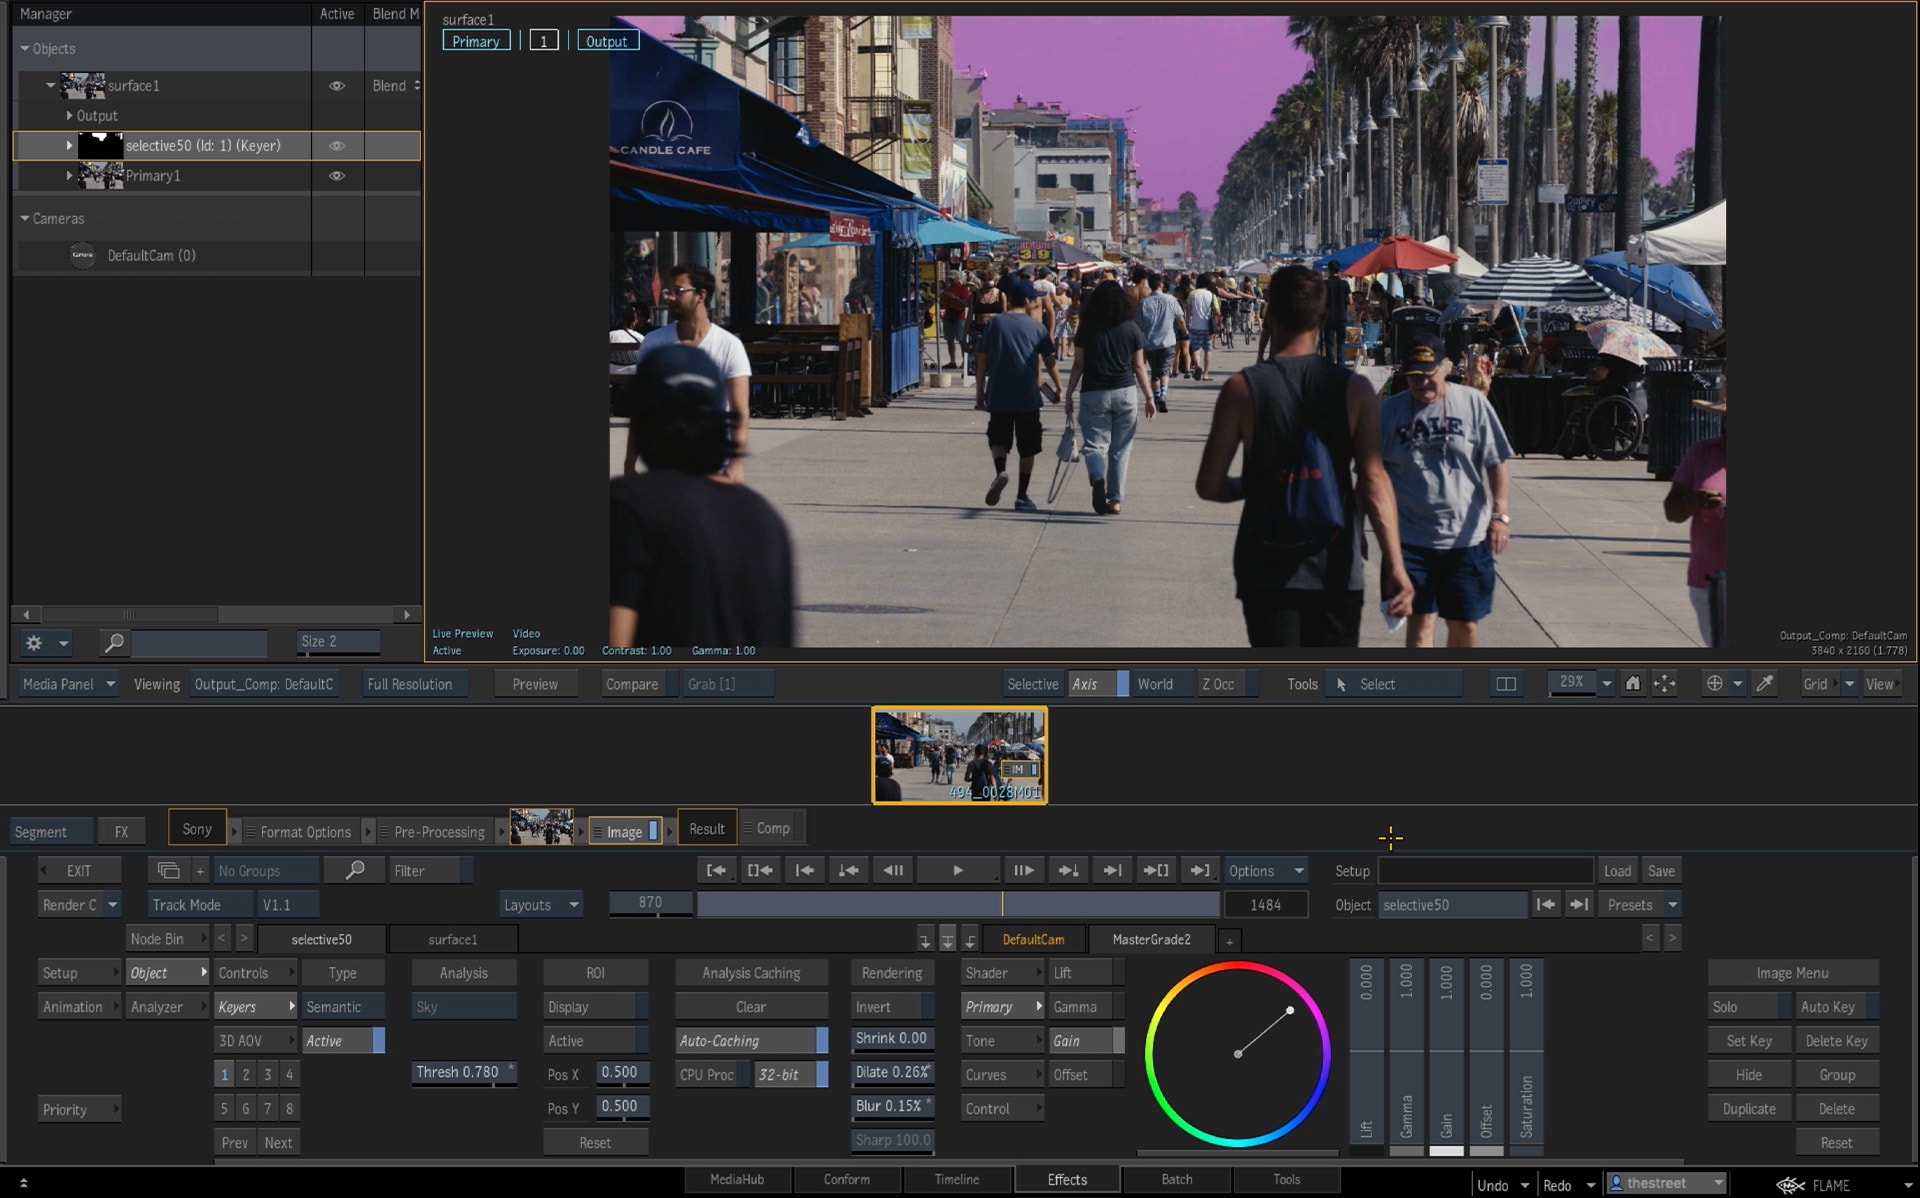Click inside the hue color wheel
Image resolution: width=1920 pixels, height=1198 pixels.
[x=1237, y=1054]
